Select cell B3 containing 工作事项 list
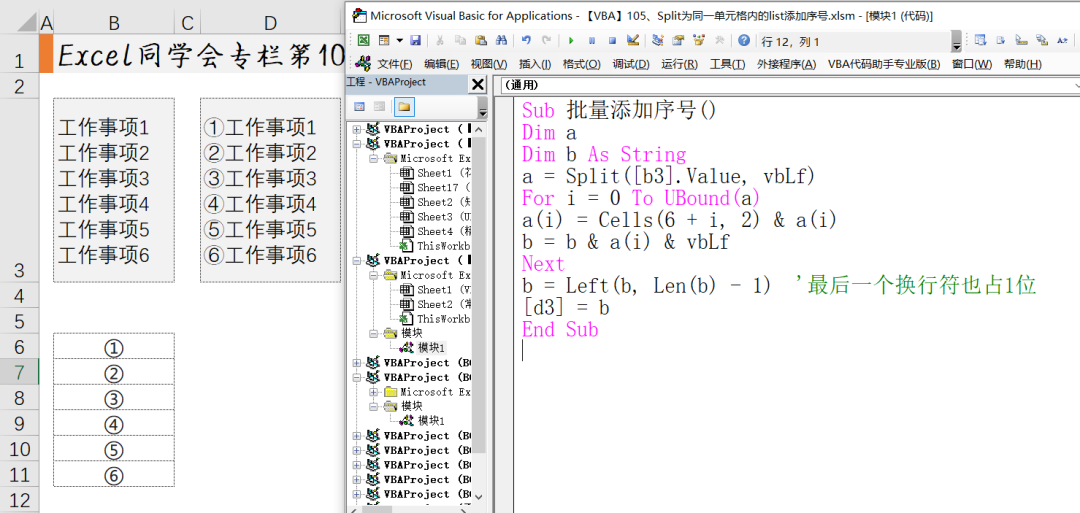The height and width of the screenshot is (513, 1080). pos(113,190)
